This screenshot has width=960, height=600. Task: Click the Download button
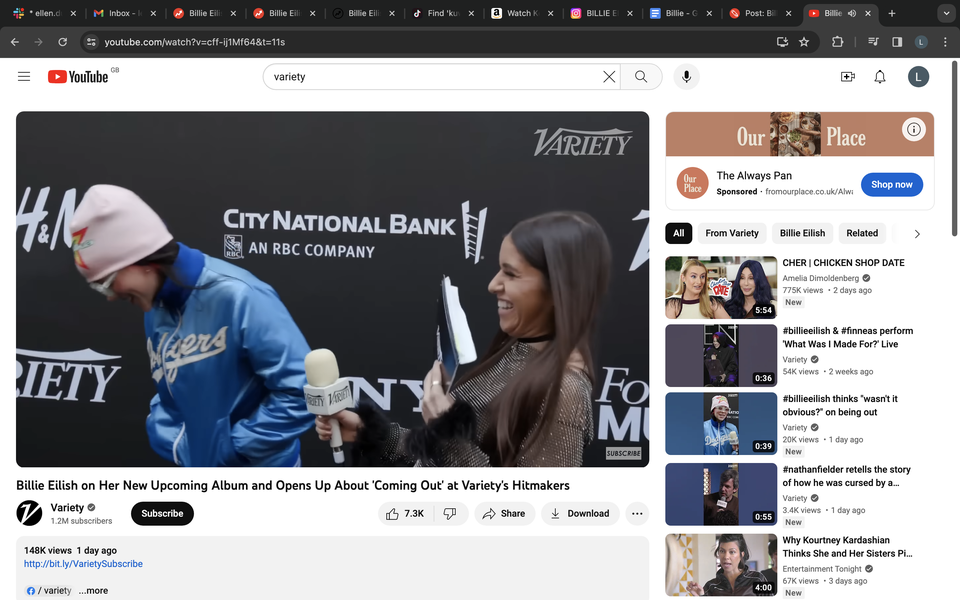(x=580, y=514)
